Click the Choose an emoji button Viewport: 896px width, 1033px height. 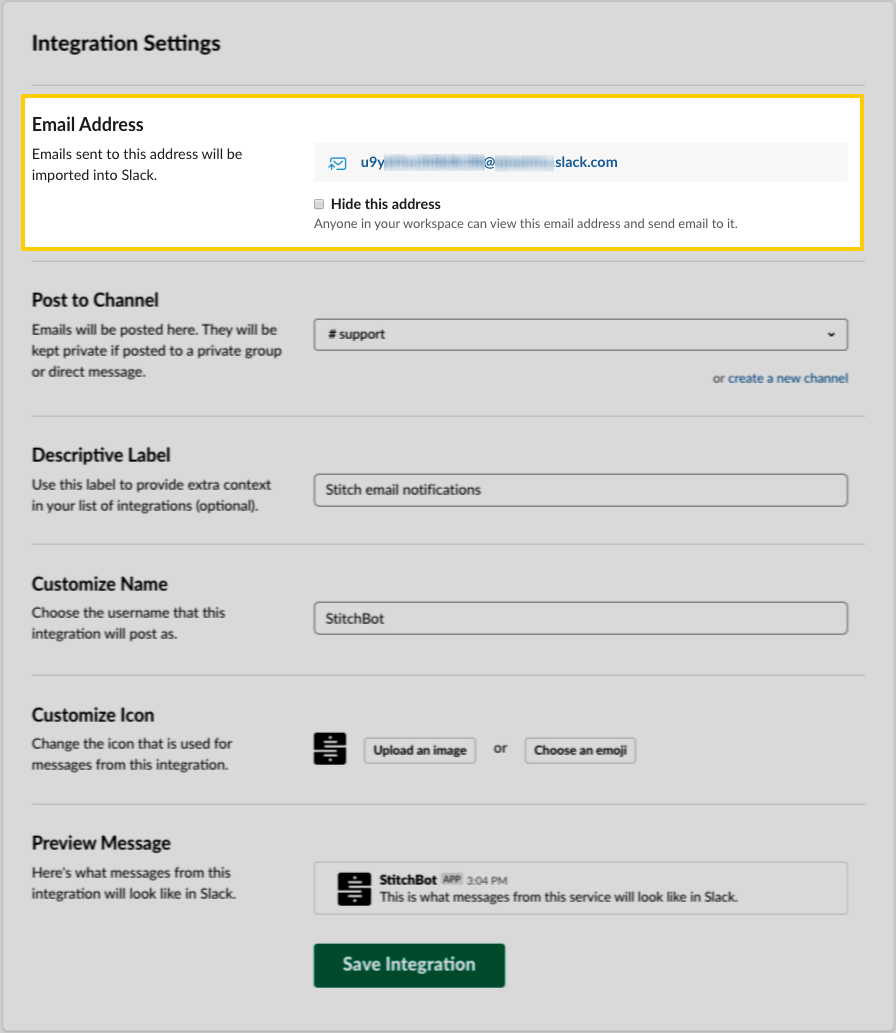click(x=580, y=750)
